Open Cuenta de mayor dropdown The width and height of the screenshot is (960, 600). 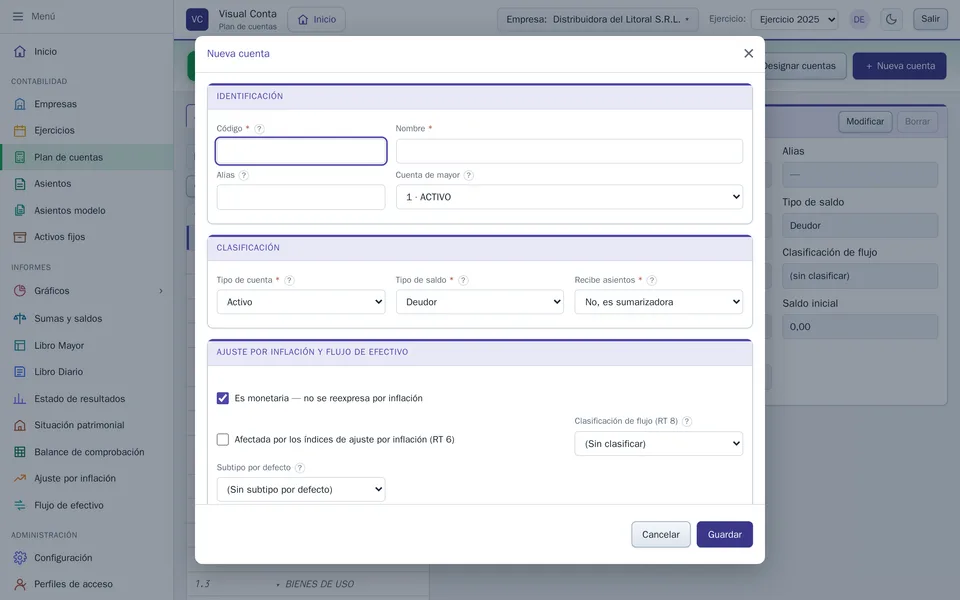[x=569, y=197]
